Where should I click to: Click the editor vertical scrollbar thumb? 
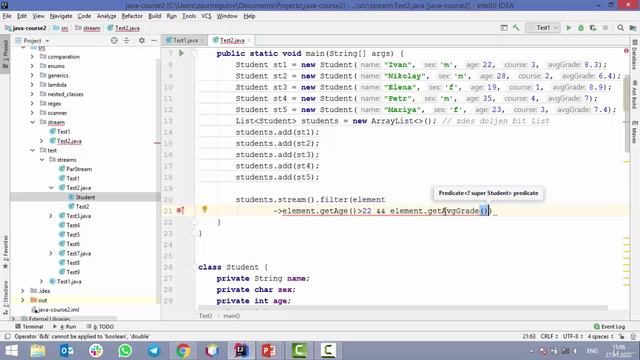[x=627, y=114]
